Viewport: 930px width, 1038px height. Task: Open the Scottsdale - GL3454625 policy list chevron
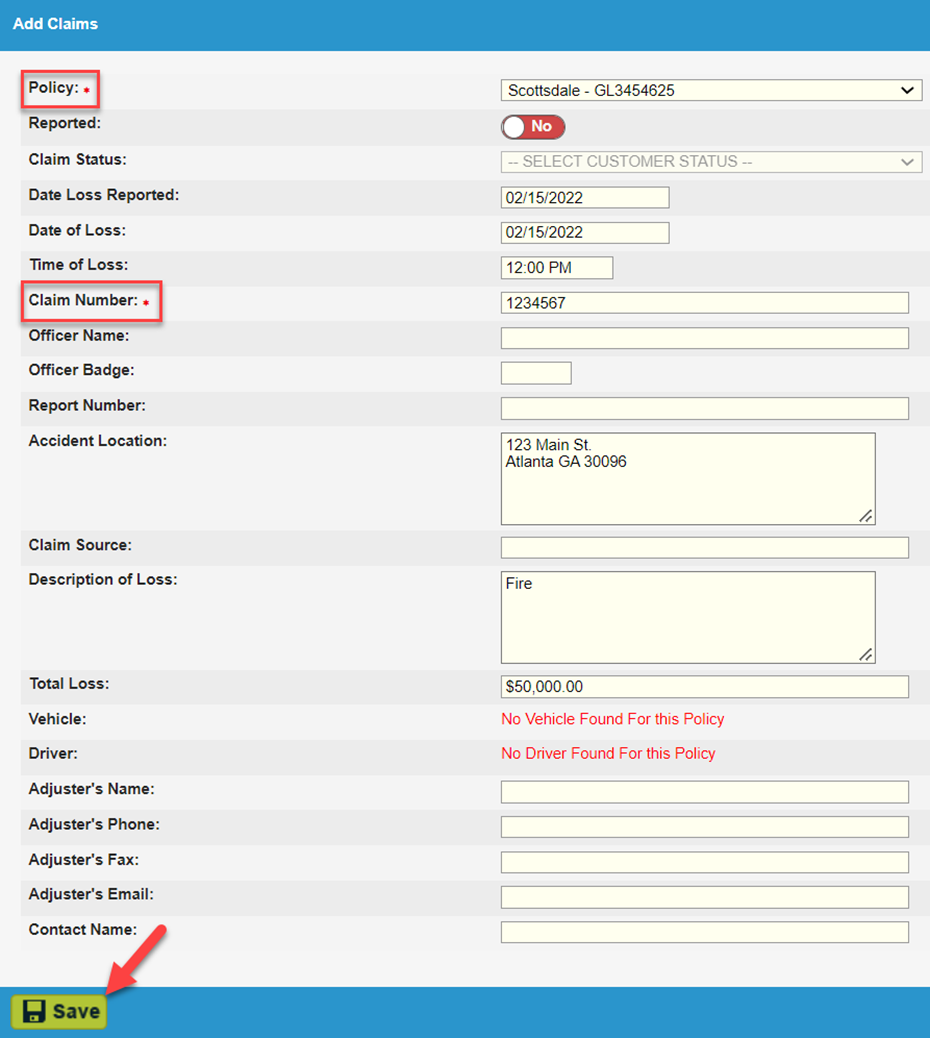tap(907, 90)
